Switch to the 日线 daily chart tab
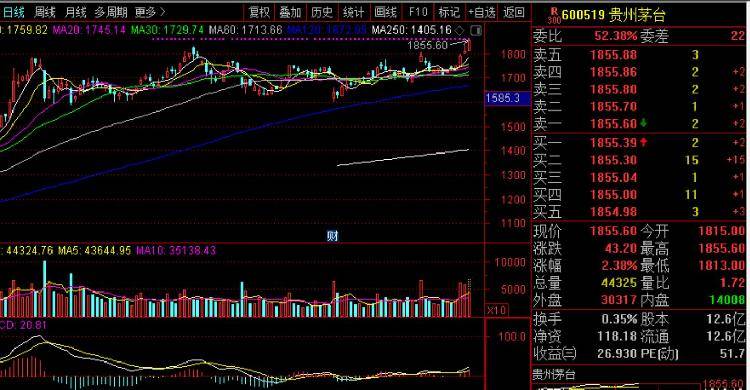 14,12
